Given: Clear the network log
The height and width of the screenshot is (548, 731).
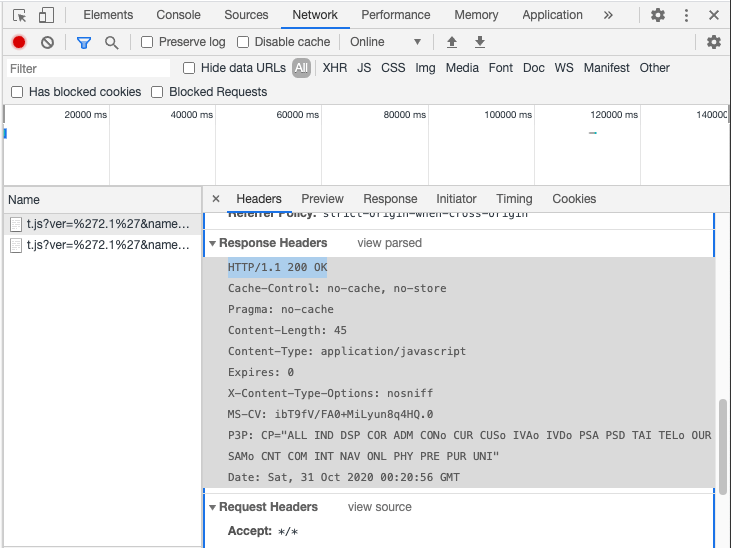Looking at the screenshot, I should 47,42.
